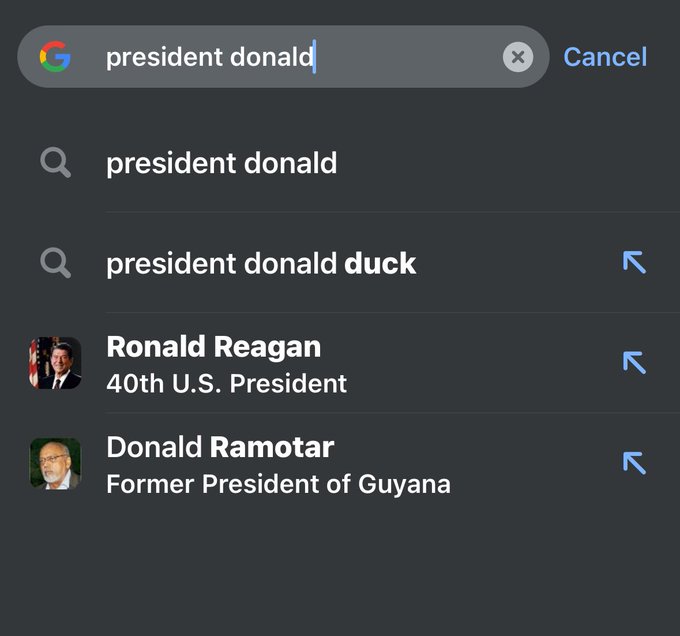The width and height of the screenshot is (680, 636).
Task: Click the bold word 'duck' in suggestion
Action: coord(380,263)
